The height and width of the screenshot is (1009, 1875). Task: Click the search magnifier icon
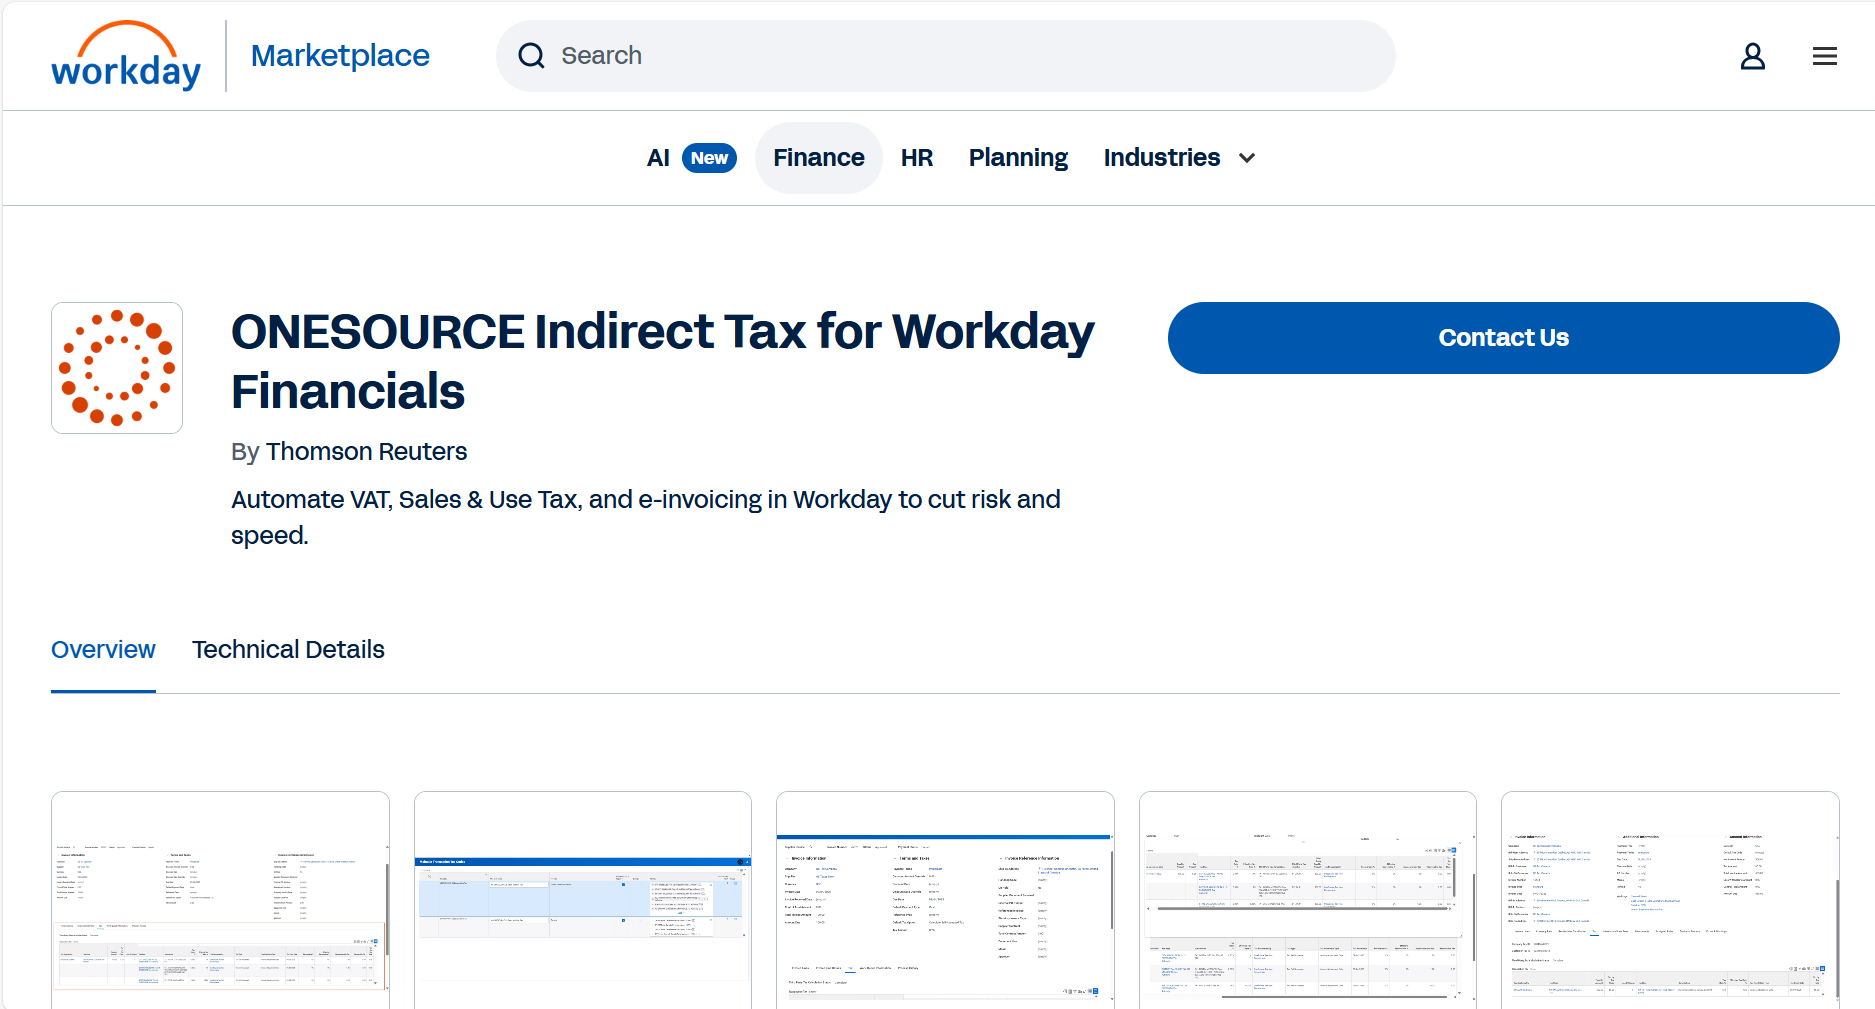[x=531, y=55]
